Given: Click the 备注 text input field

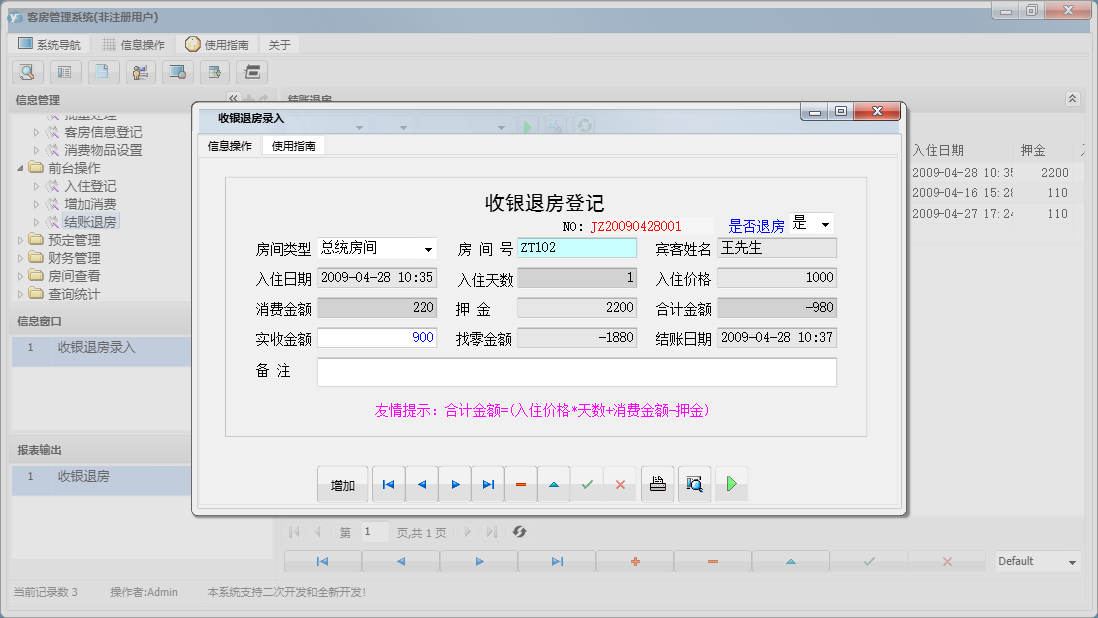Looking at the screenshot, I should 576,372.
